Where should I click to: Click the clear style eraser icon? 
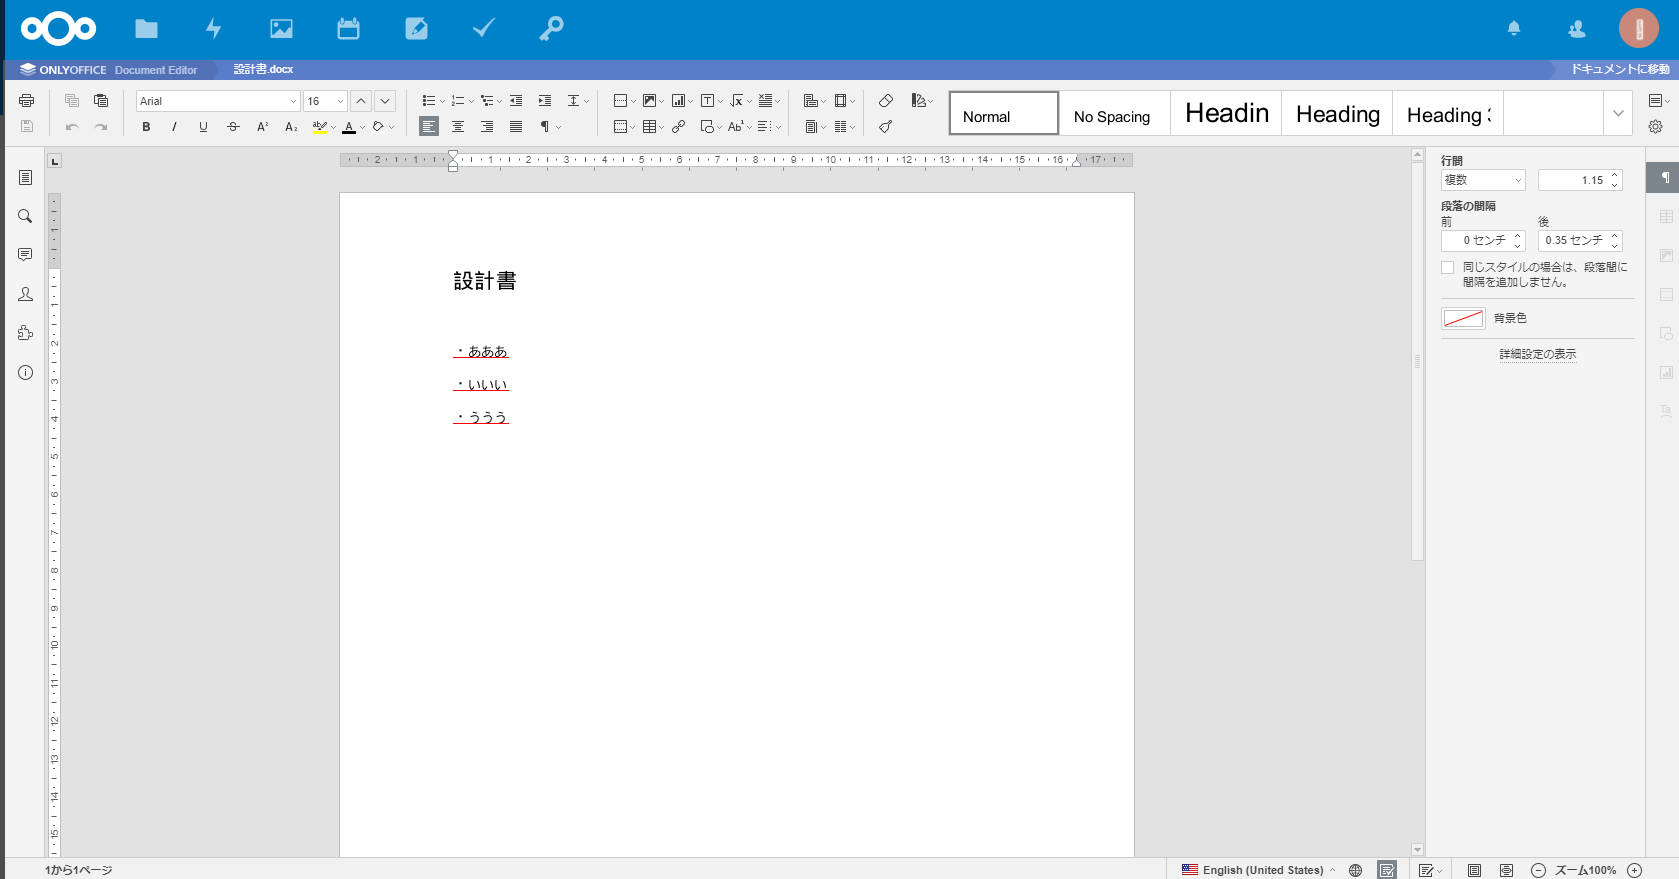click(886, 101)
